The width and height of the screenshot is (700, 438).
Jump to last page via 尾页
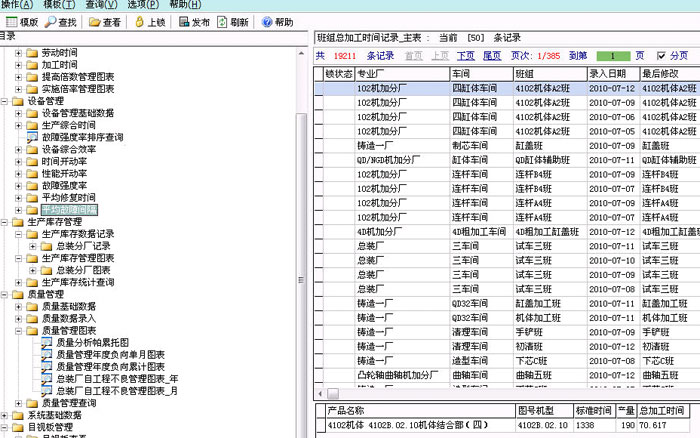491,56
